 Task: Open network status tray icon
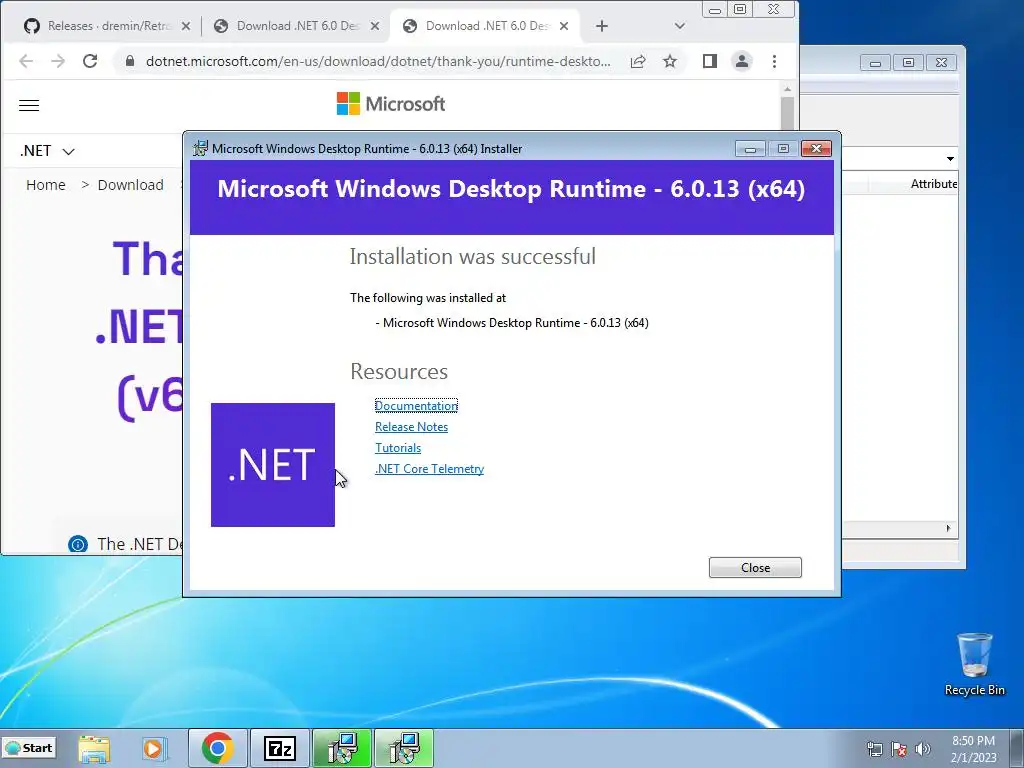874,749
